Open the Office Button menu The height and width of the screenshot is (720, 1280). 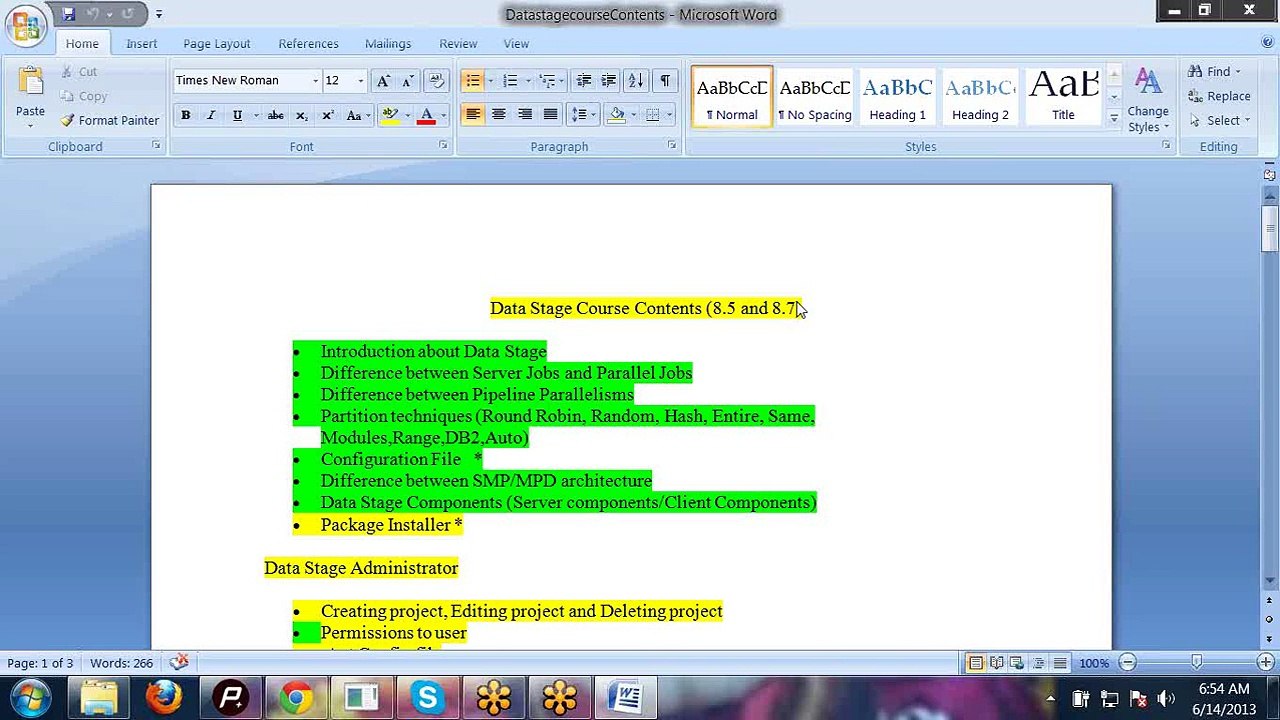pos(25,23)
